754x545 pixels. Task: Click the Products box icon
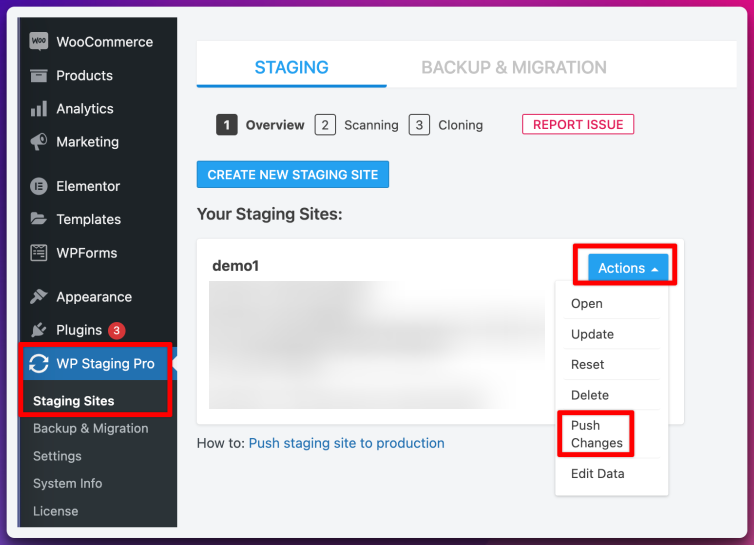[x=38, y=76]
